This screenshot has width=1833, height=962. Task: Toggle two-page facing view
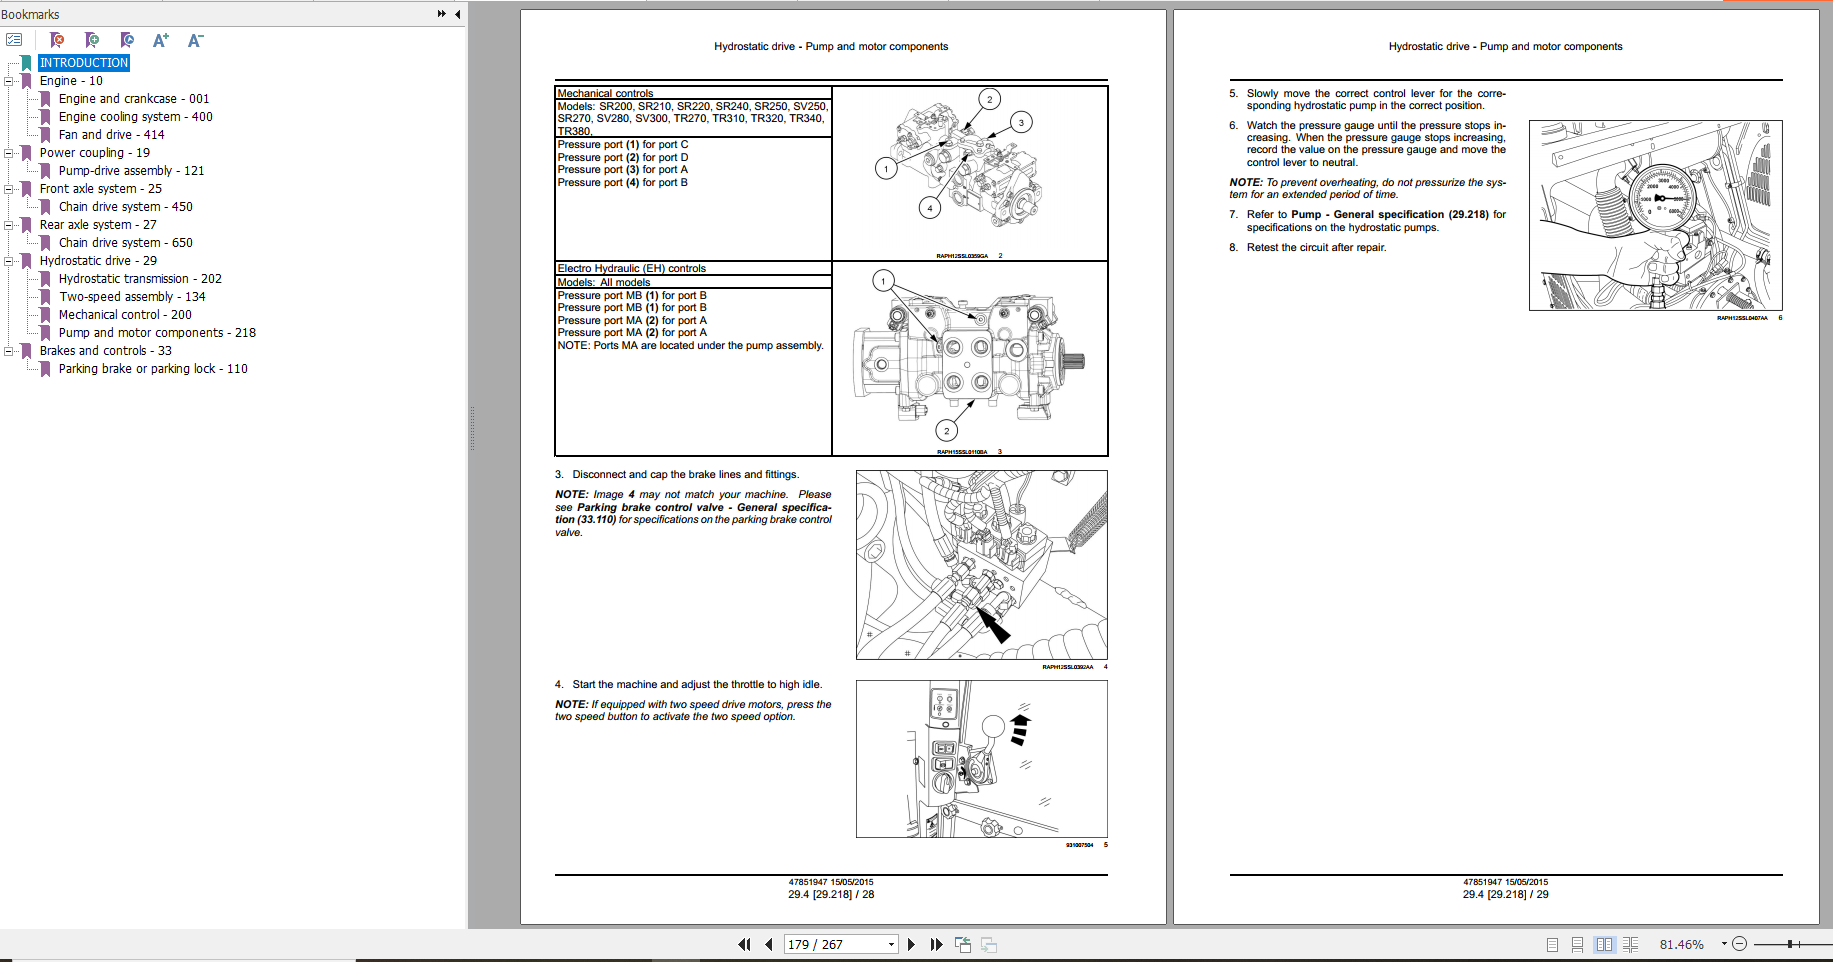click(x=1604, y=944)
